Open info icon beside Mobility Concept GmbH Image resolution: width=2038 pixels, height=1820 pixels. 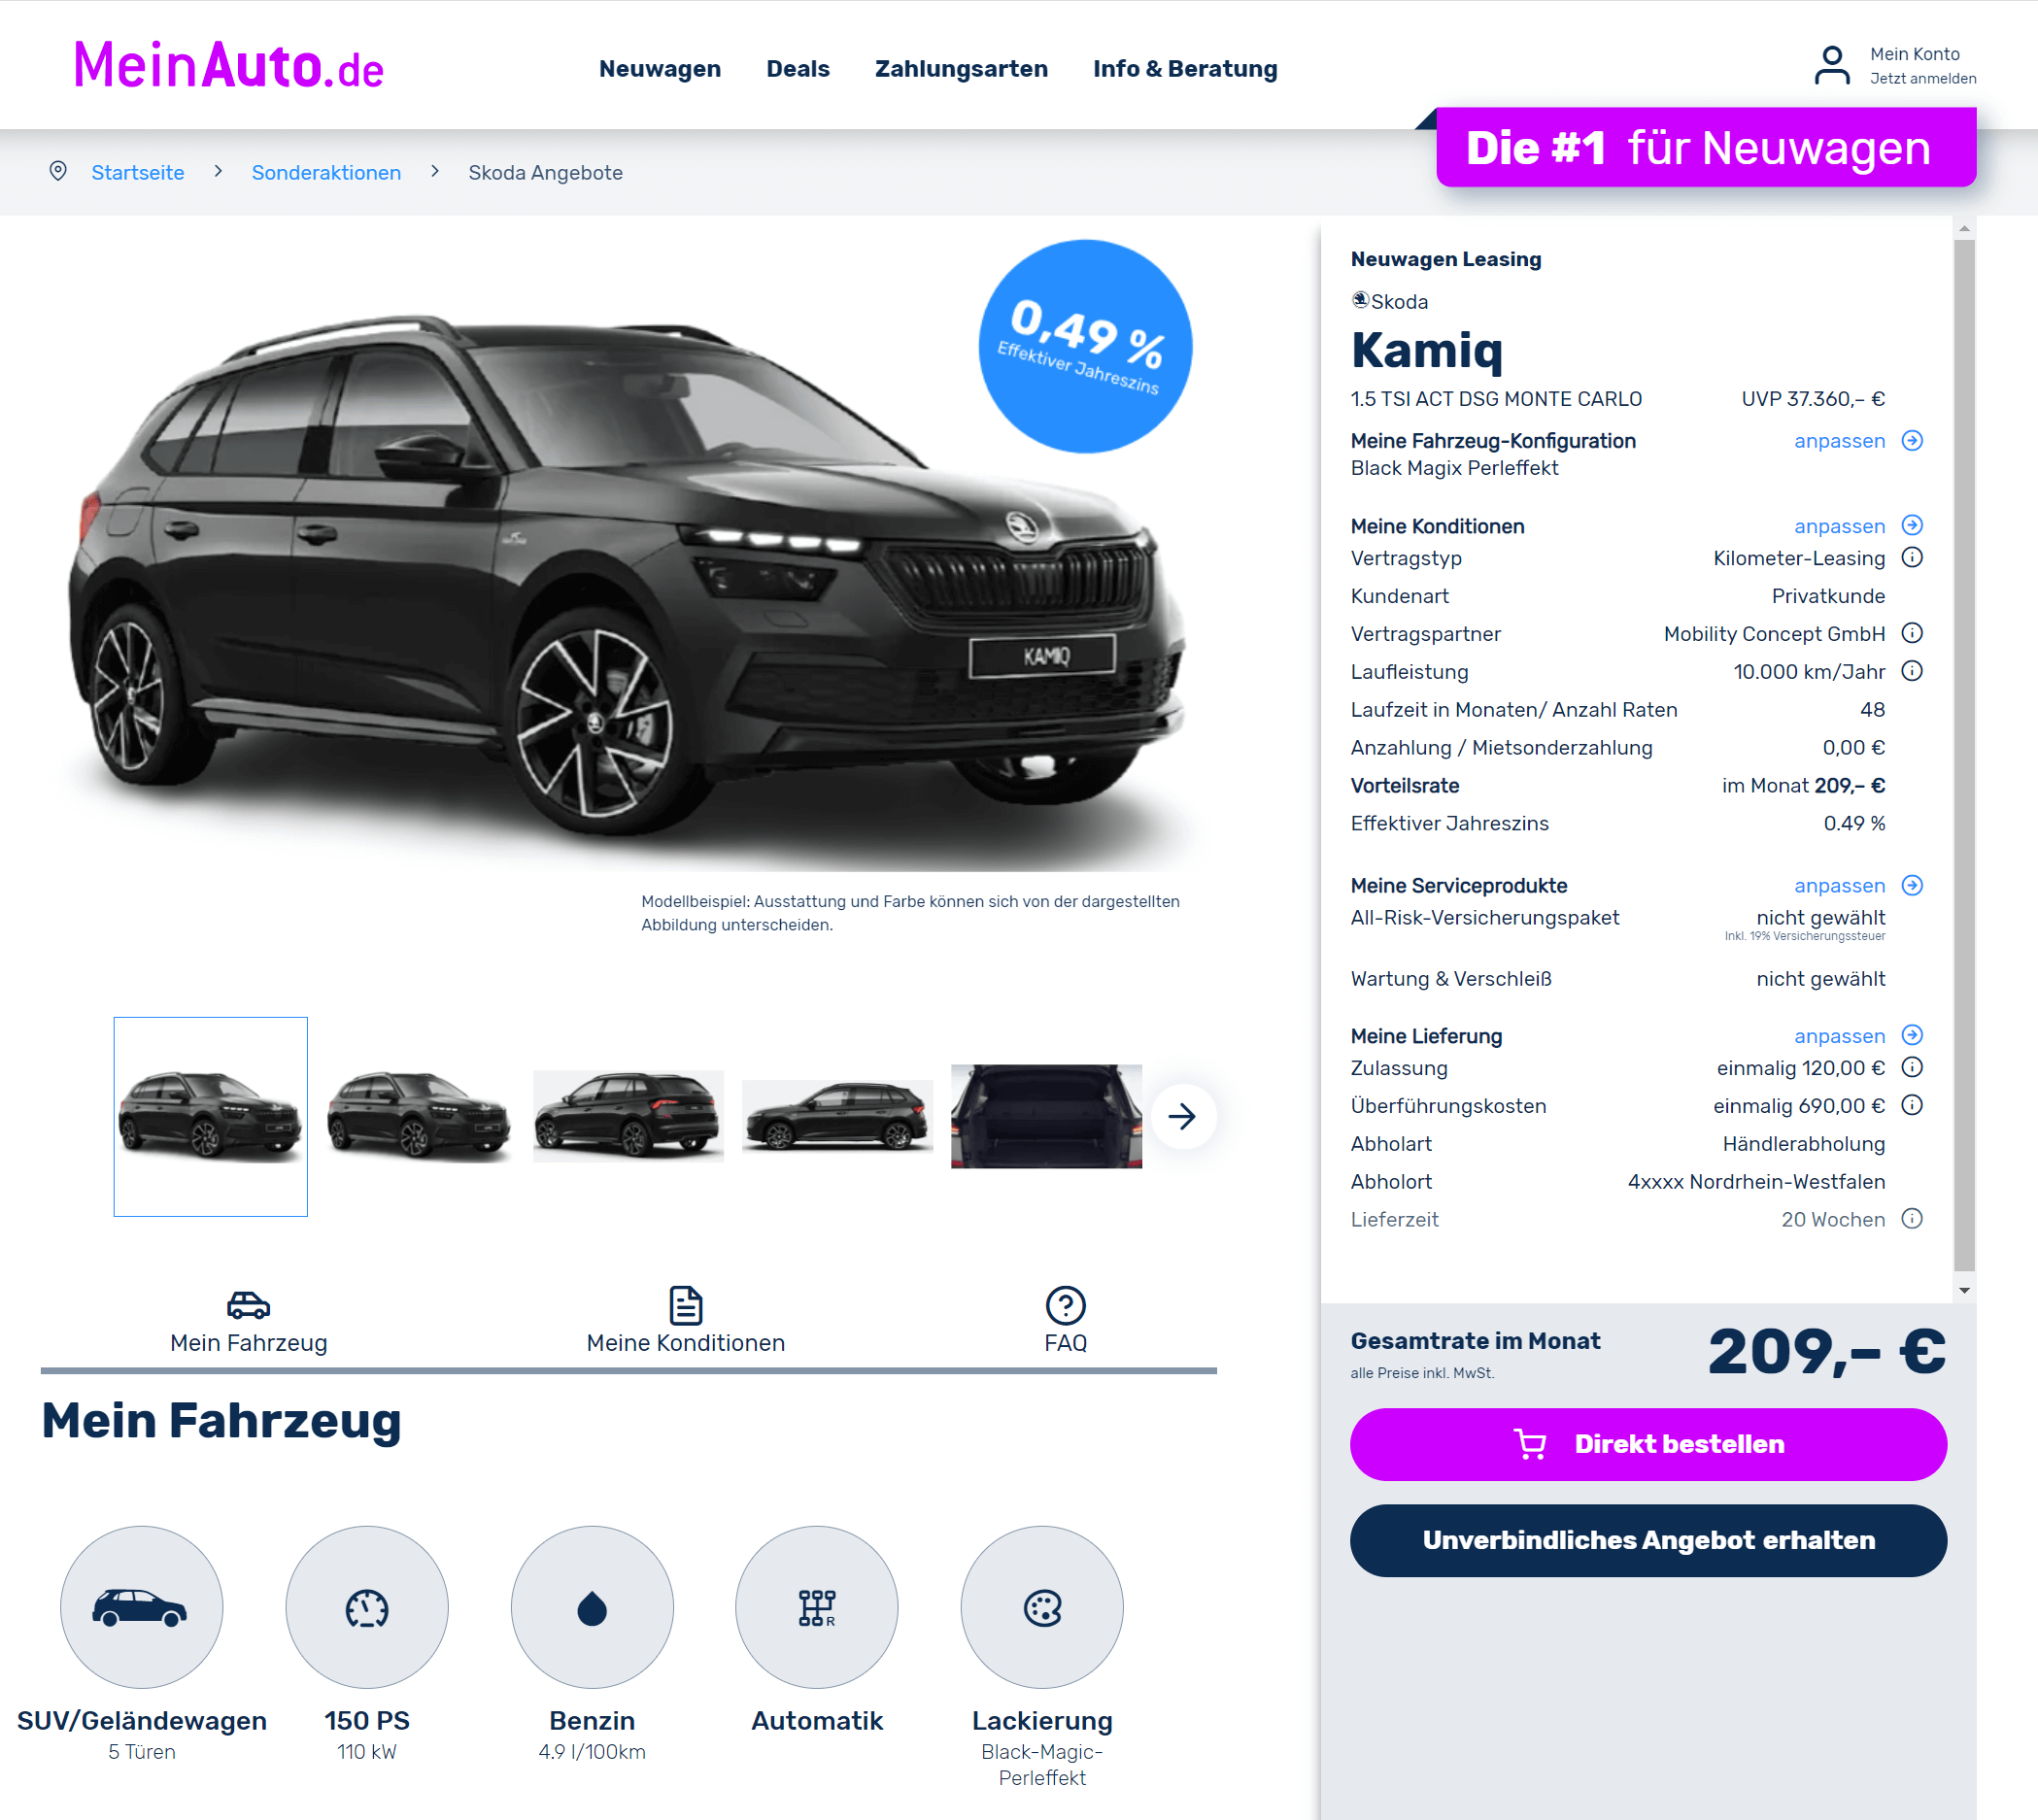point(1911,634)
